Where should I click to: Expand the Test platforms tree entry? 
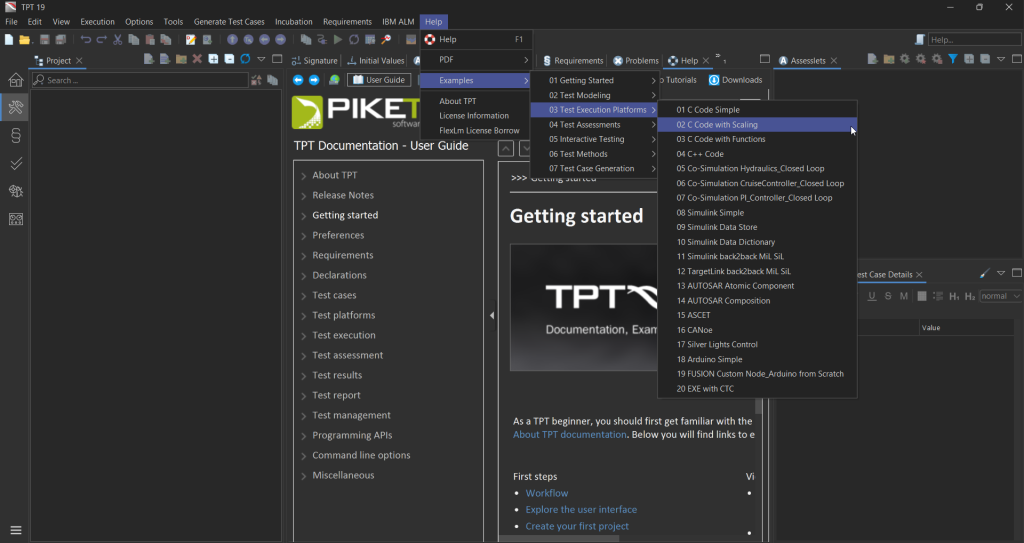pyautogui.click(x=303, y=315)
